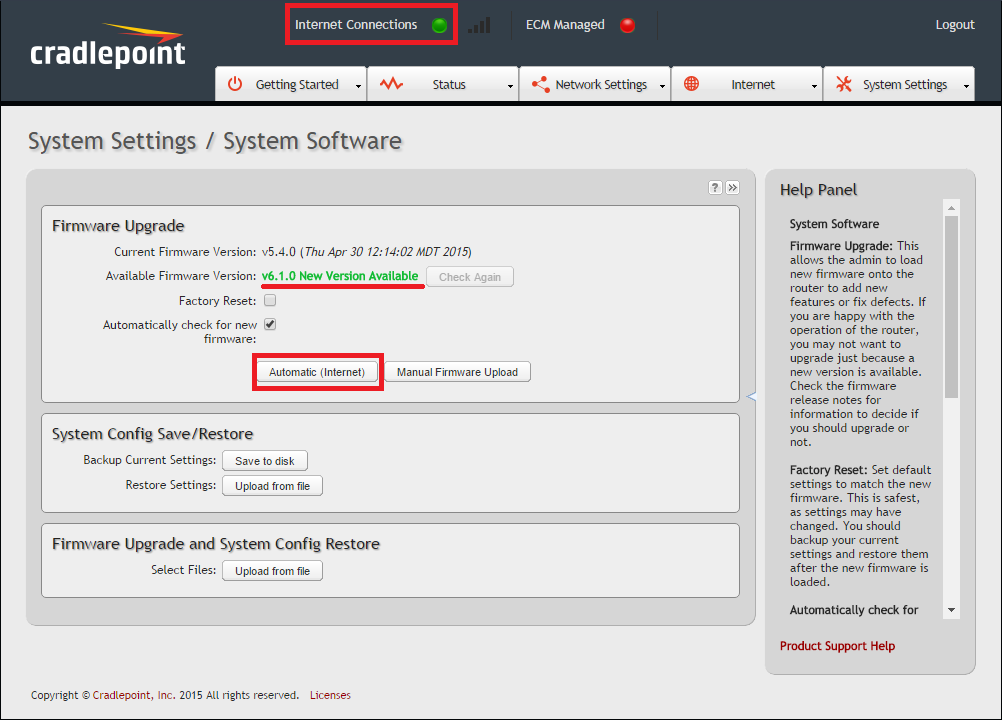Open the Internet menu

coord(747,84)
